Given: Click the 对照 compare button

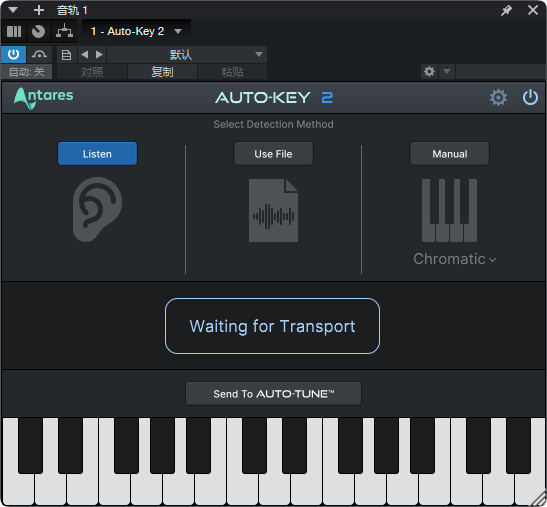Looking at the screenshot, I should (x=92, y=72).
